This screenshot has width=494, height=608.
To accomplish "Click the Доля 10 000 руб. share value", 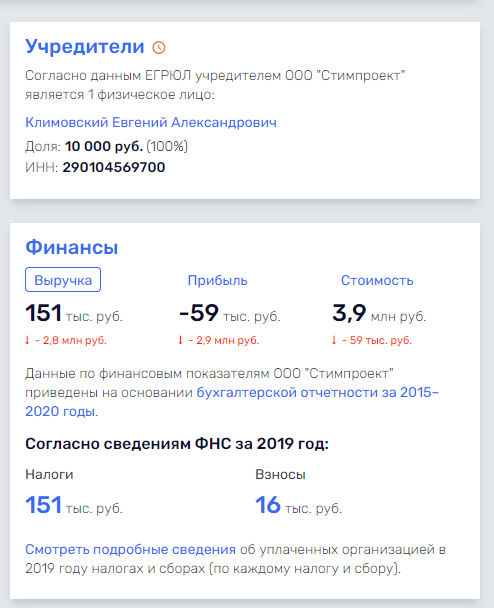I will click(x=104, y=146).
